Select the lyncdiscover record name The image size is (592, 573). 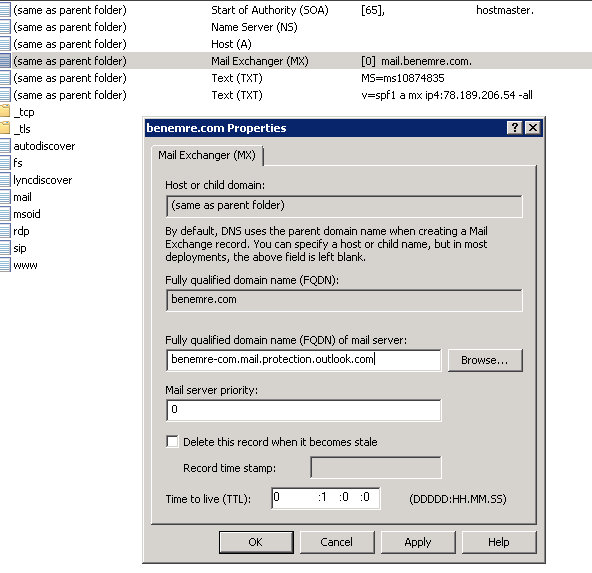43,180
